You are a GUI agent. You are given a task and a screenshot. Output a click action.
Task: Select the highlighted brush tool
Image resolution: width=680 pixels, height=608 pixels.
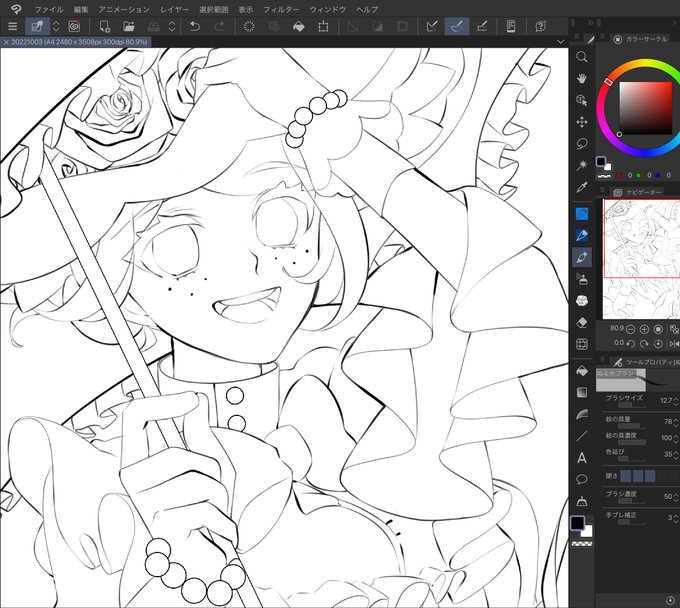click(582, 257)
